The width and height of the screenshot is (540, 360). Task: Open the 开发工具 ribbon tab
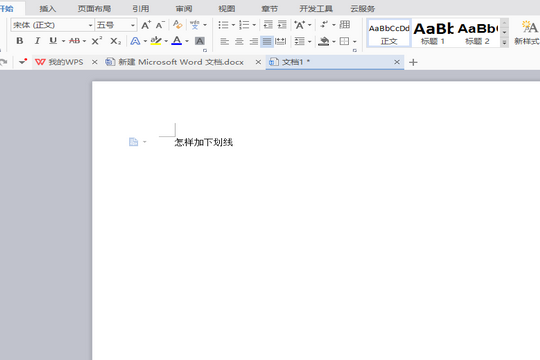point(316,9)
